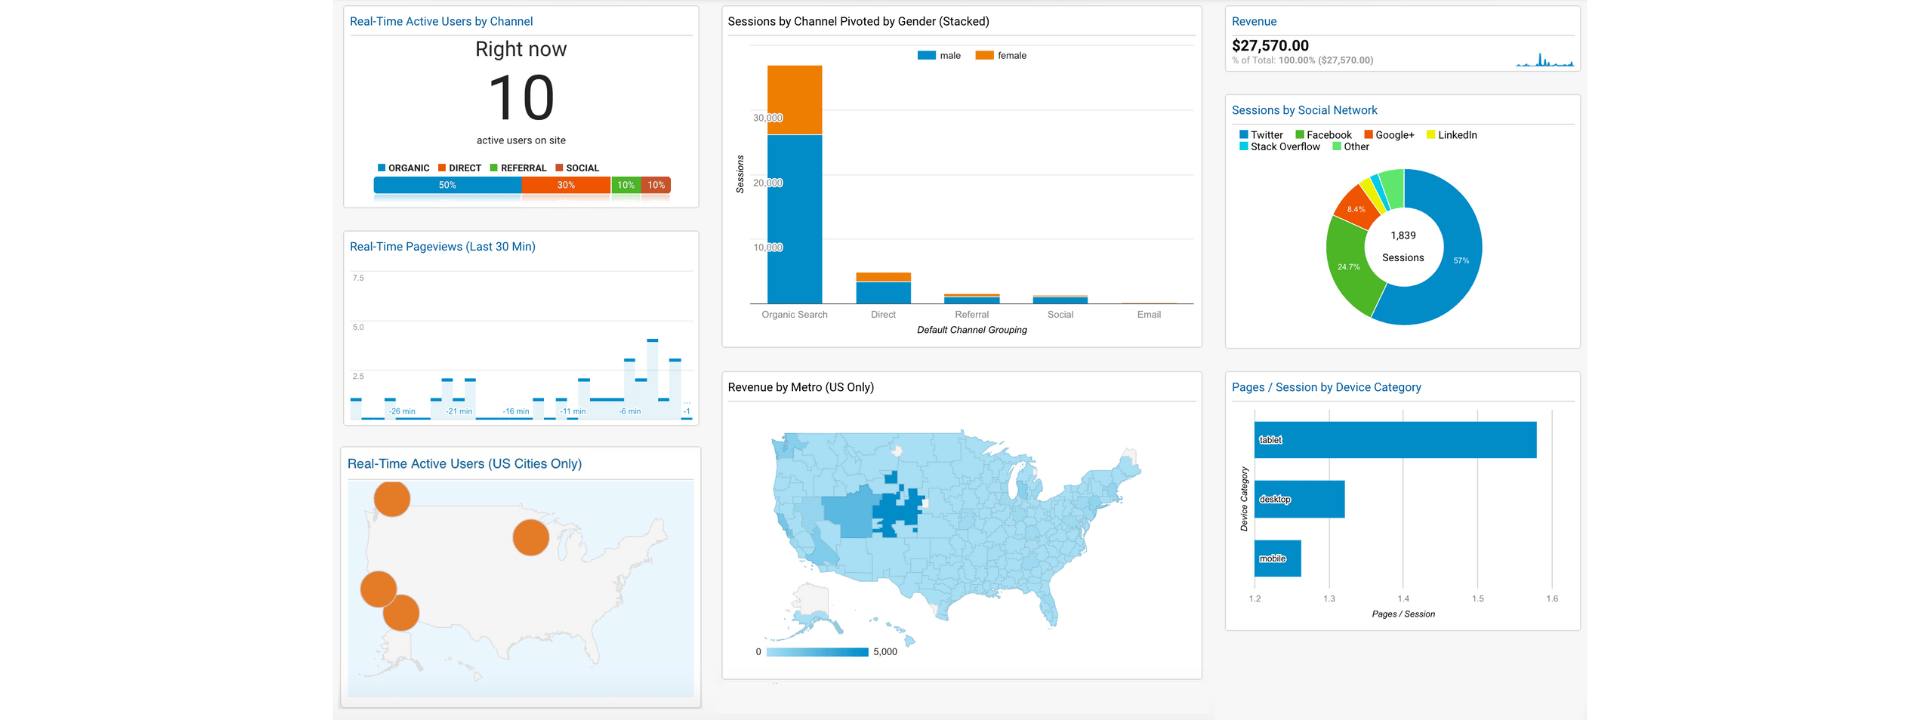Click the -6 min time label
This screenshot has width=1920, height=720.
tap(630, 411)
